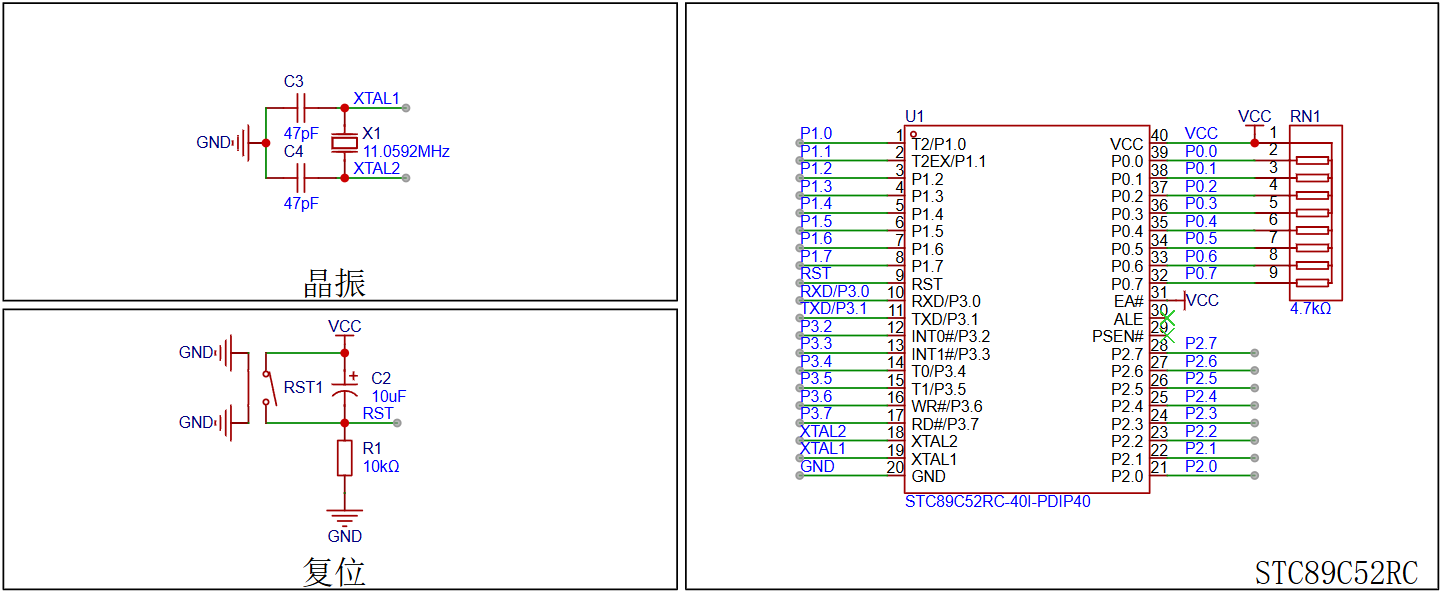The height and width of the screenshot is (592, 1442).
Task: Click the INT1#/P3.3 pin name in U1
Action: pos(951,354)
